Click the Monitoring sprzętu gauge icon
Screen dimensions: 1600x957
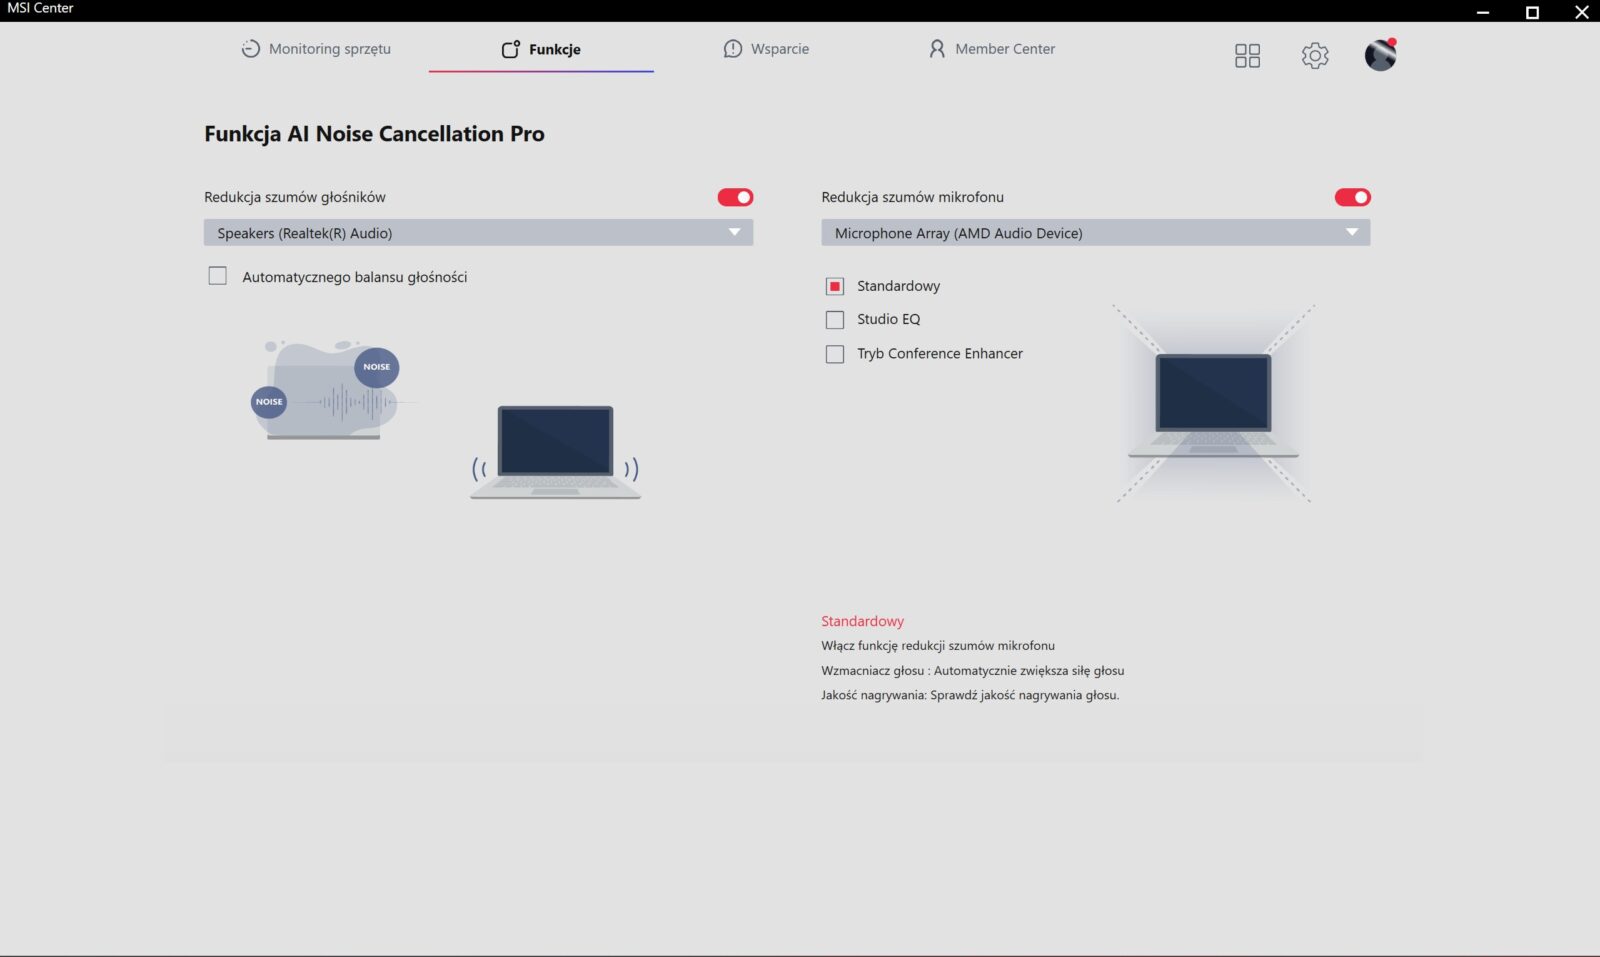pyautogui.click(x=250, y=49)
